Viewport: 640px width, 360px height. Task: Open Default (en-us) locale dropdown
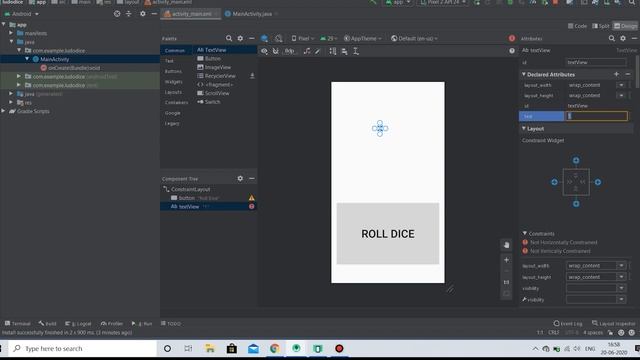tap(414, 38)
